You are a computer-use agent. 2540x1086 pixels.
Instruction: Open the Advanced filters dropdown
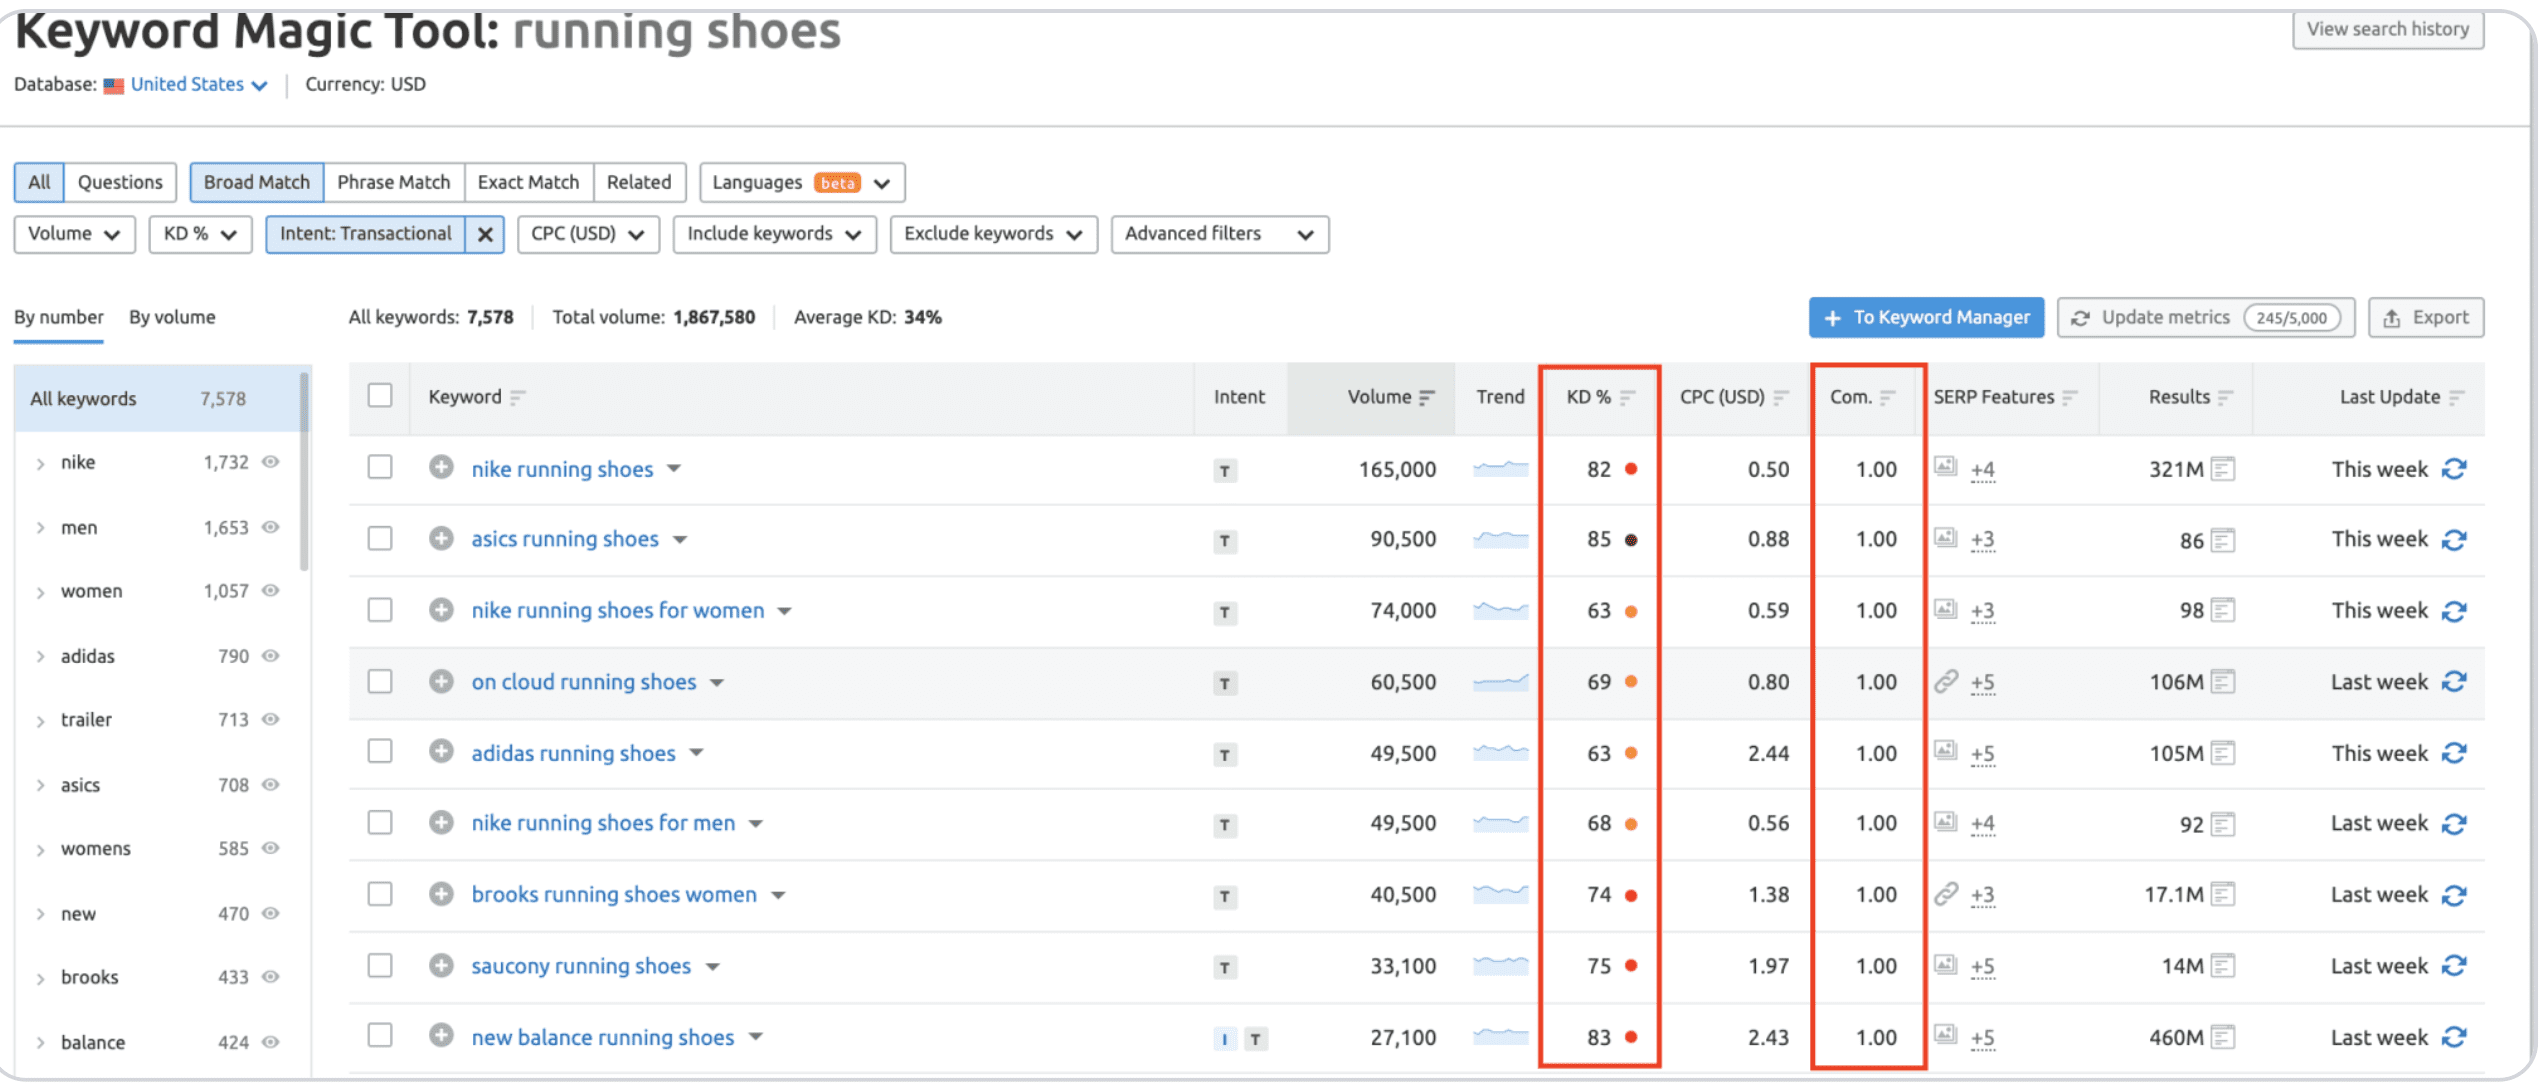[1219, 234]
